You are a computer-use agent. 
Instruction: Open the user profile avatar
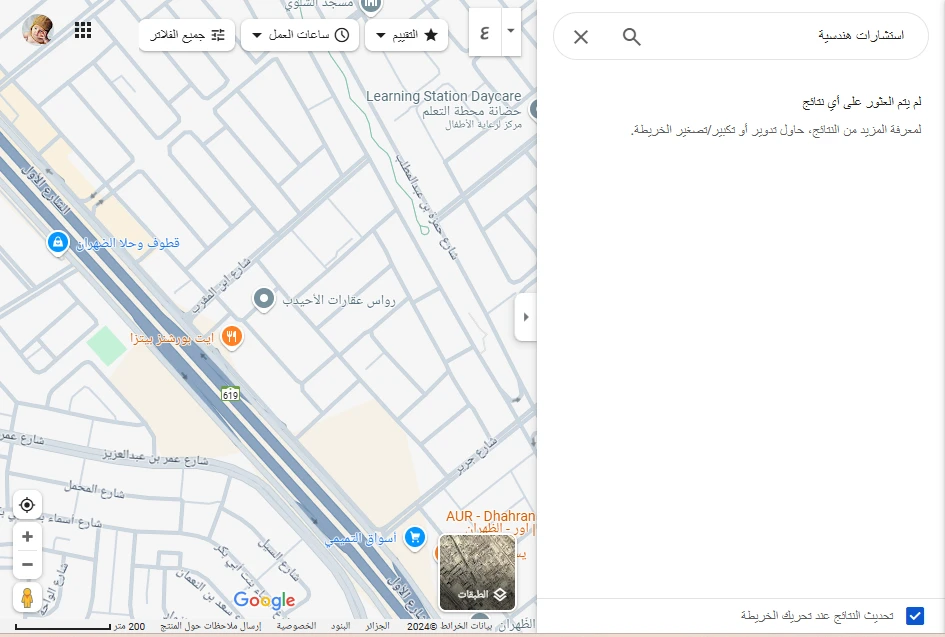click(x=38, y=30)
